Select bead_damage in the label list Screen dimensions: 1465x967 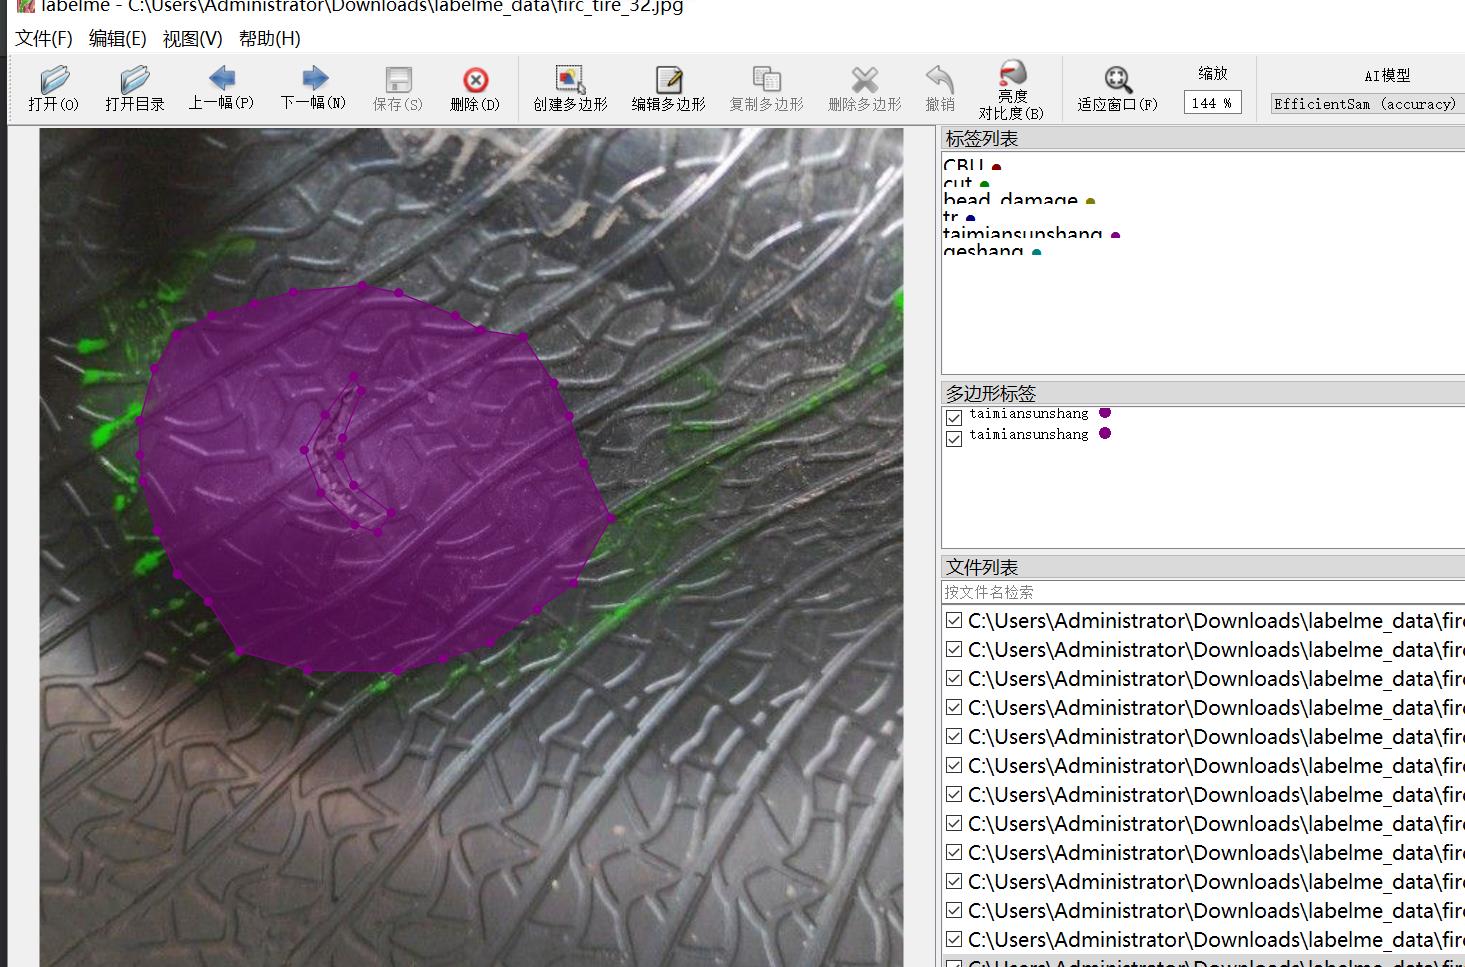click(x=1010, y=200)
